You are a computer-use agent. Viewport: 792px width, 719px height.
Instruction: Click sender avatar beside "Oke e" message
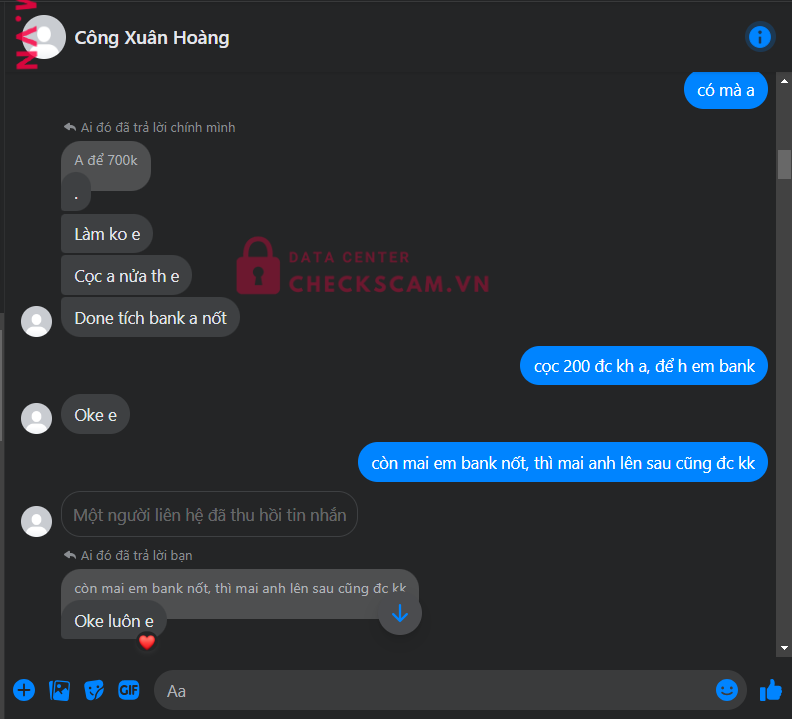point(36,418)
